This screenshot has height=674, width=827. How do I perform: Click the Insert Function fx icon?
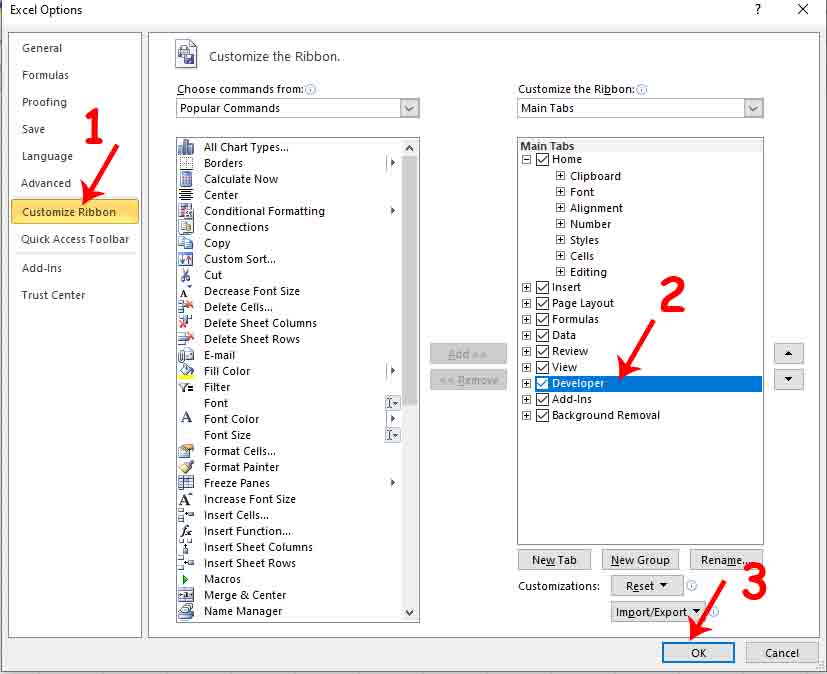pos(186,531)
